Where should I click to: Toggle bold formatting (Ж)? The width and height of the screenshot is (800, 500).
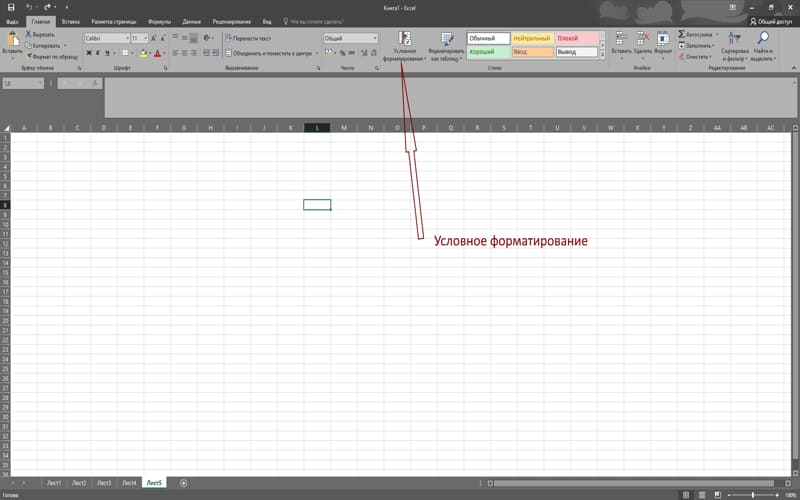pyautogui.click(x=89, y=53)
